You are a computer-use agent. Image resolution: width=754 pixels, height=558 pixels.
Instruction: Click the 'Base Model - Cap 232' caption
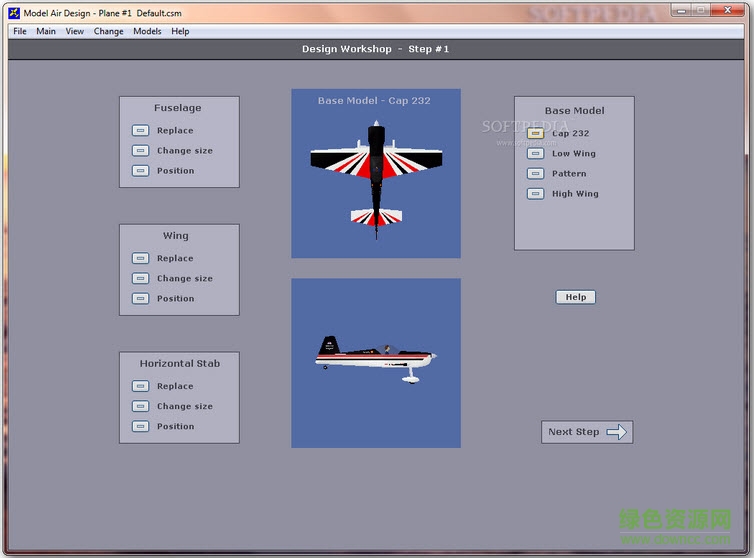(374, 101)
